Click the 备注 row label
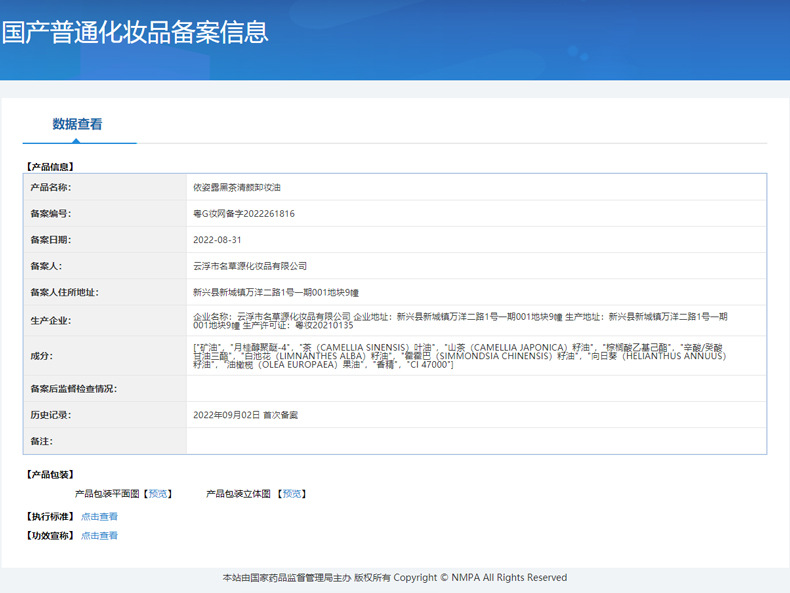The width and height of the screenshot is (790, 593). (x=41, y=441)
